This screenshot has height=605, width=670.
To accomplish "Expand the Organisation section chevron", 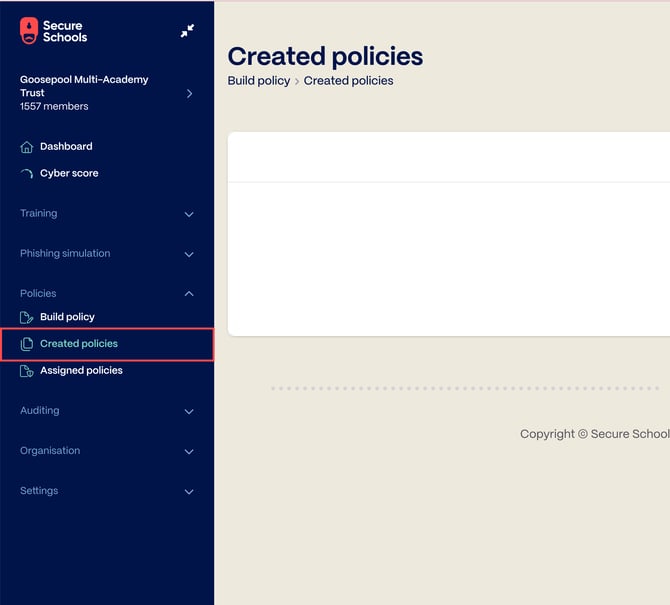I will point(189,451).
